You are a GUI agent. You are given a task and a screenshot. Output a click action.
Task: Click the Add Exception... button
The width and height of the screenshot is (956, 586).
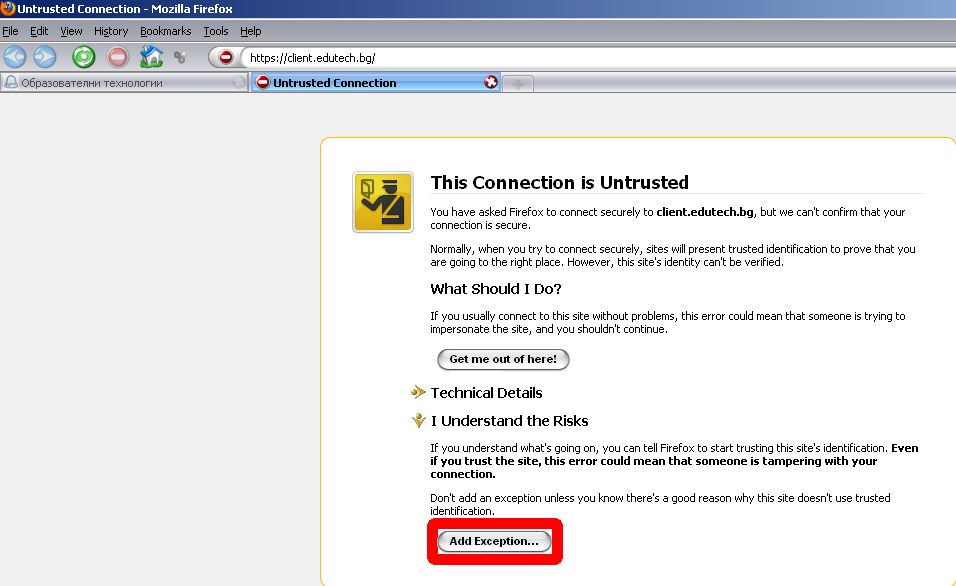(x=494, y=541)
